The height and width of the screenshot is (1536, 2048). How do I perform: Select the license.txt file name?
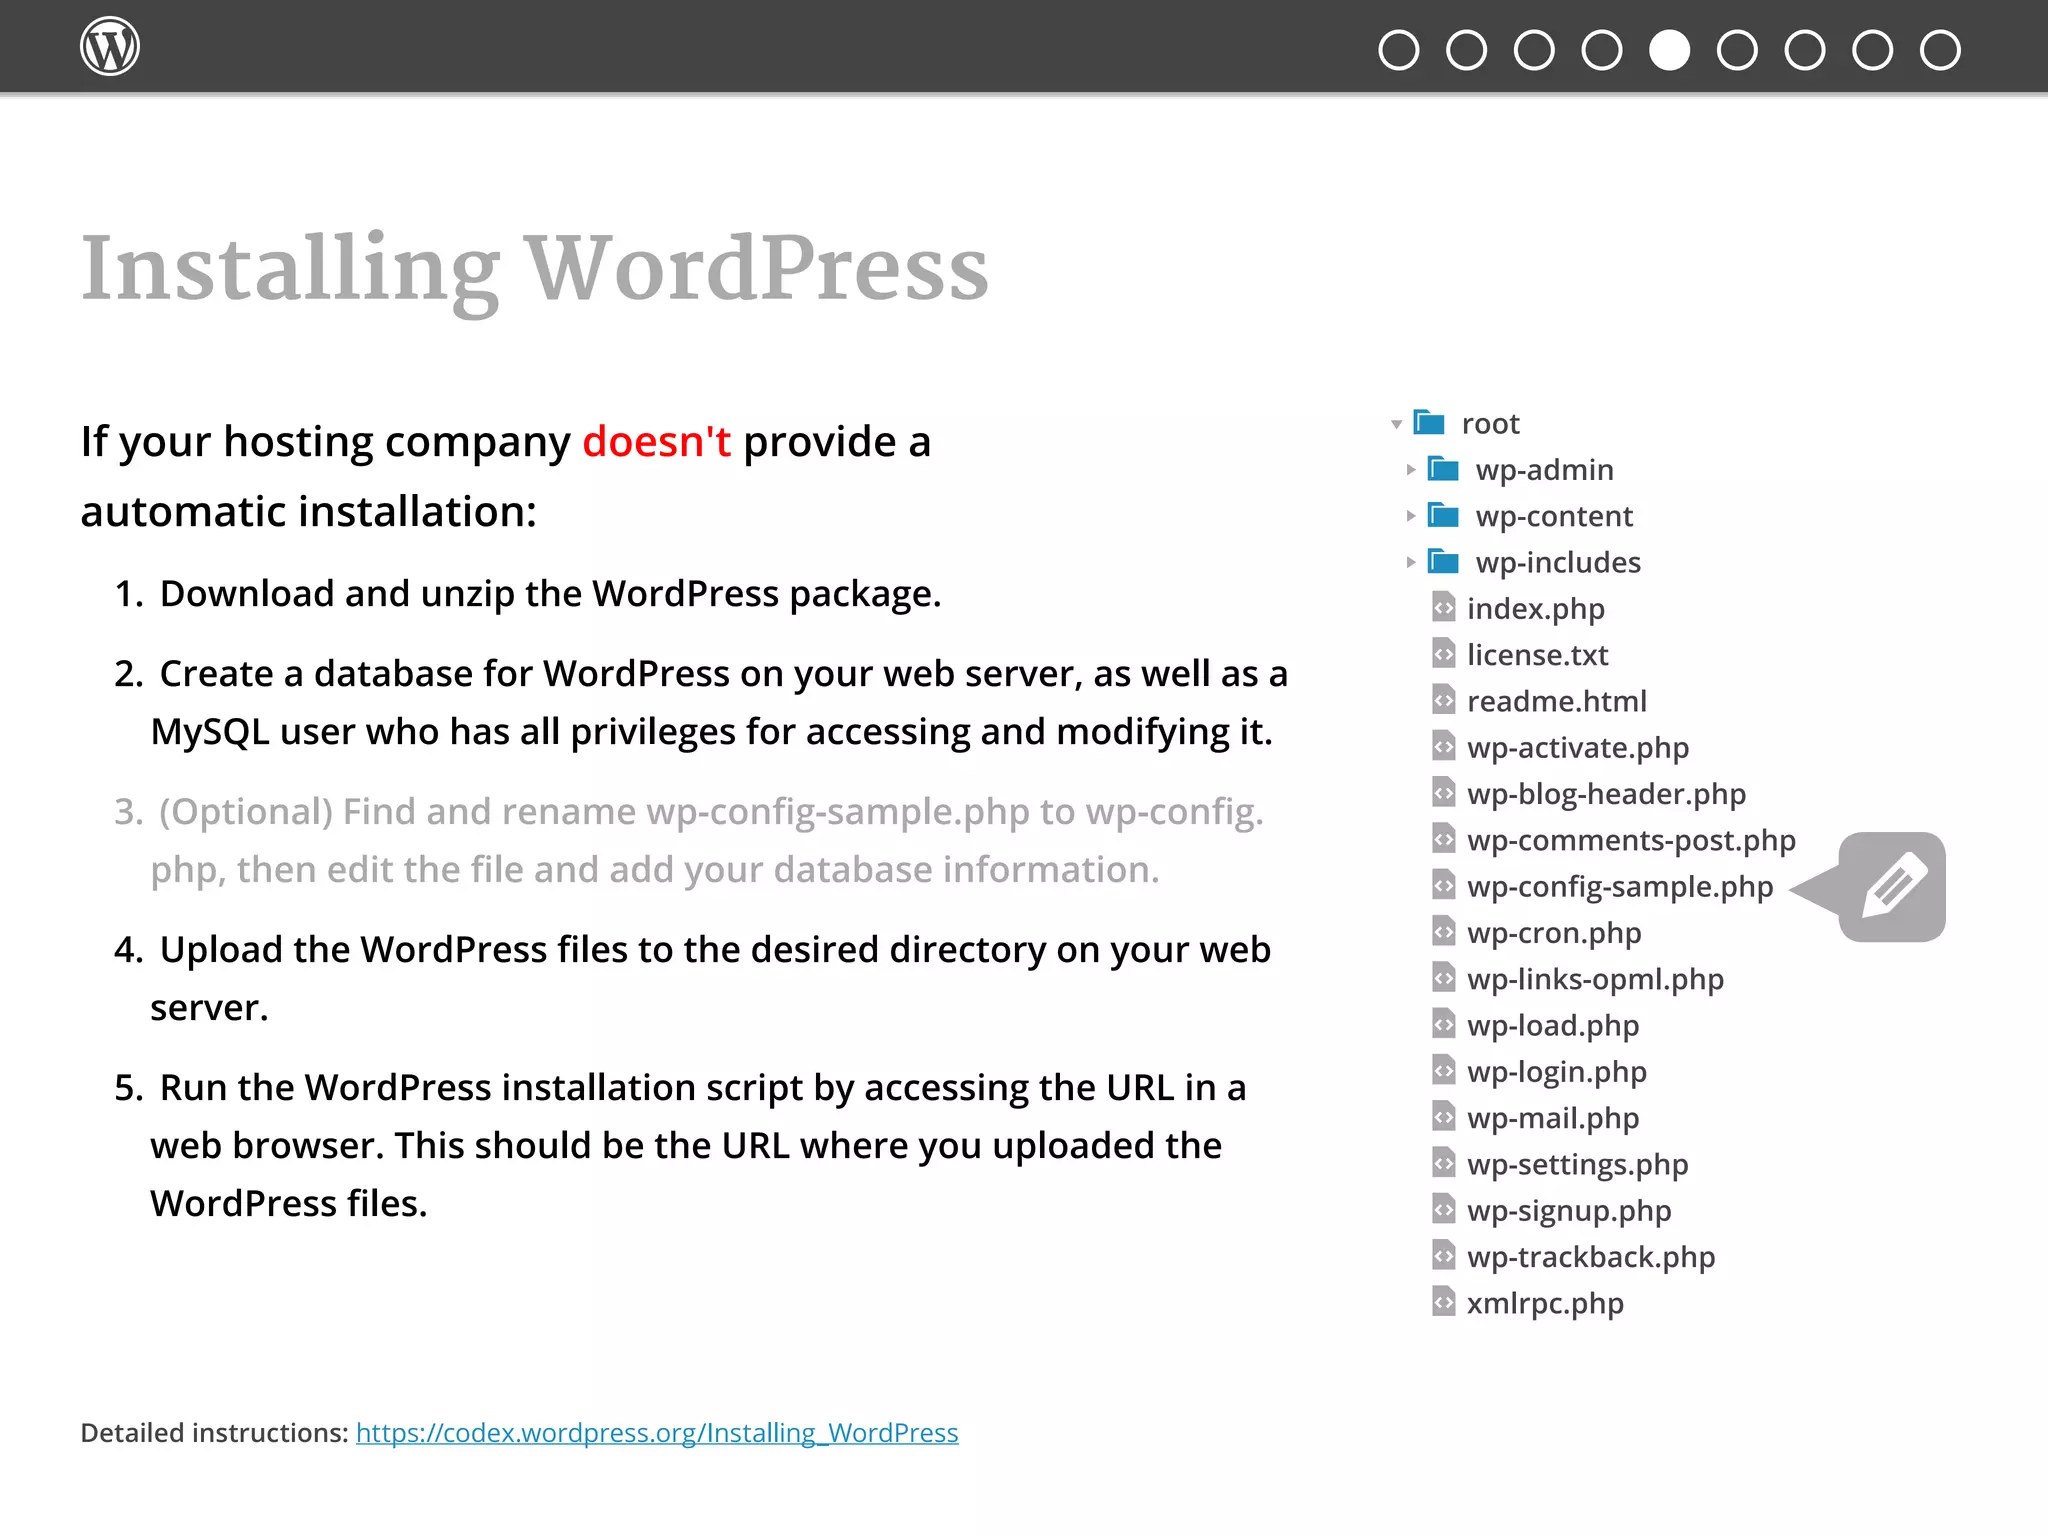click(1537, 655)
